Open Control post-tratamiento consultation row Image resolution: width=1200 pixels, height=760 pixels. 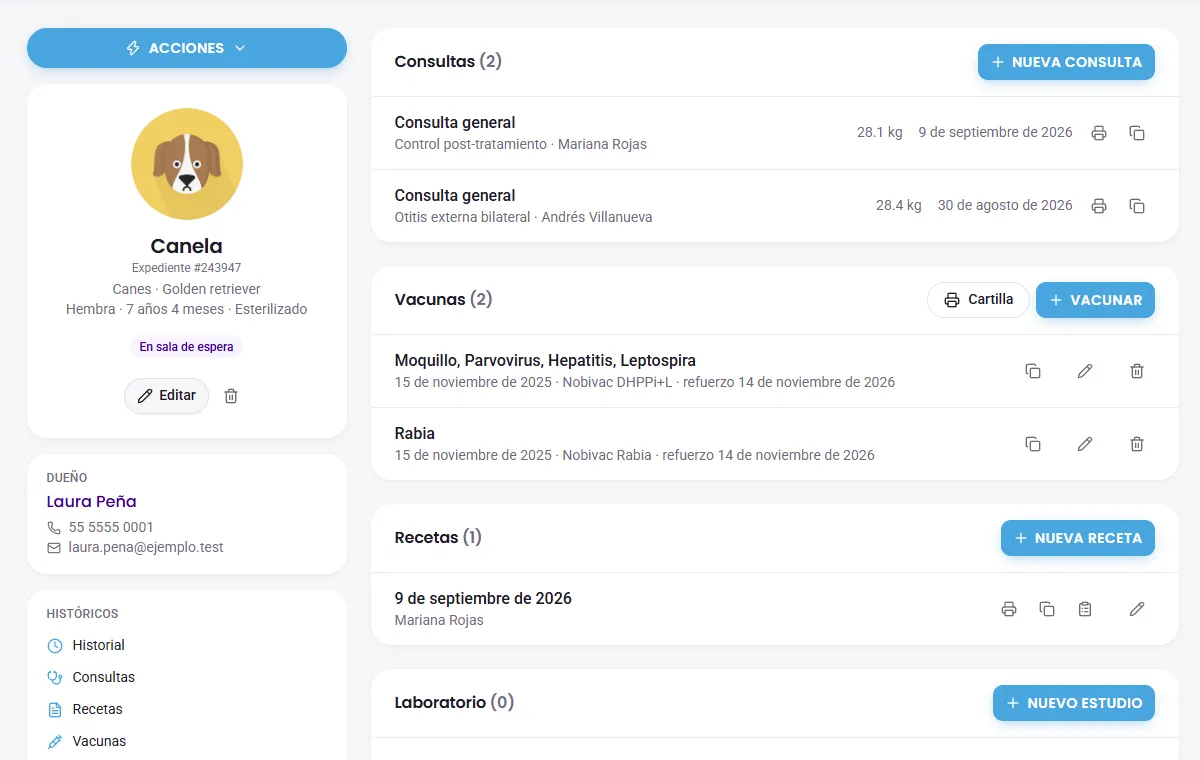coord(775,133)
